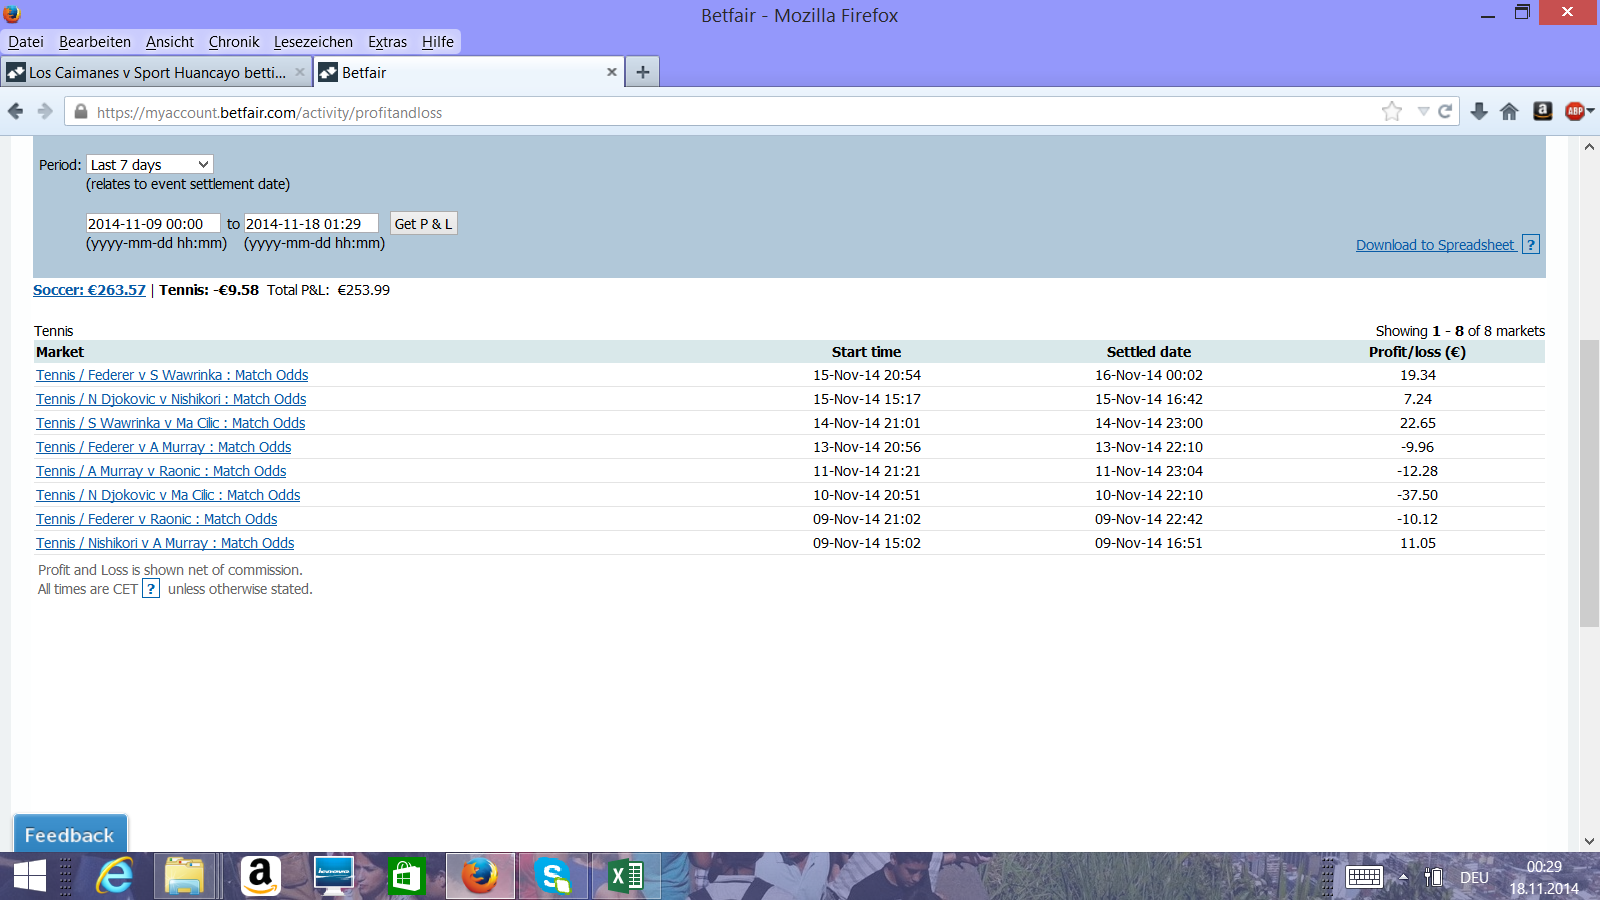Open the Federer v A Murray match link
The height and width of the screenshot is (900, 1600).
click(x=164, y=447)
